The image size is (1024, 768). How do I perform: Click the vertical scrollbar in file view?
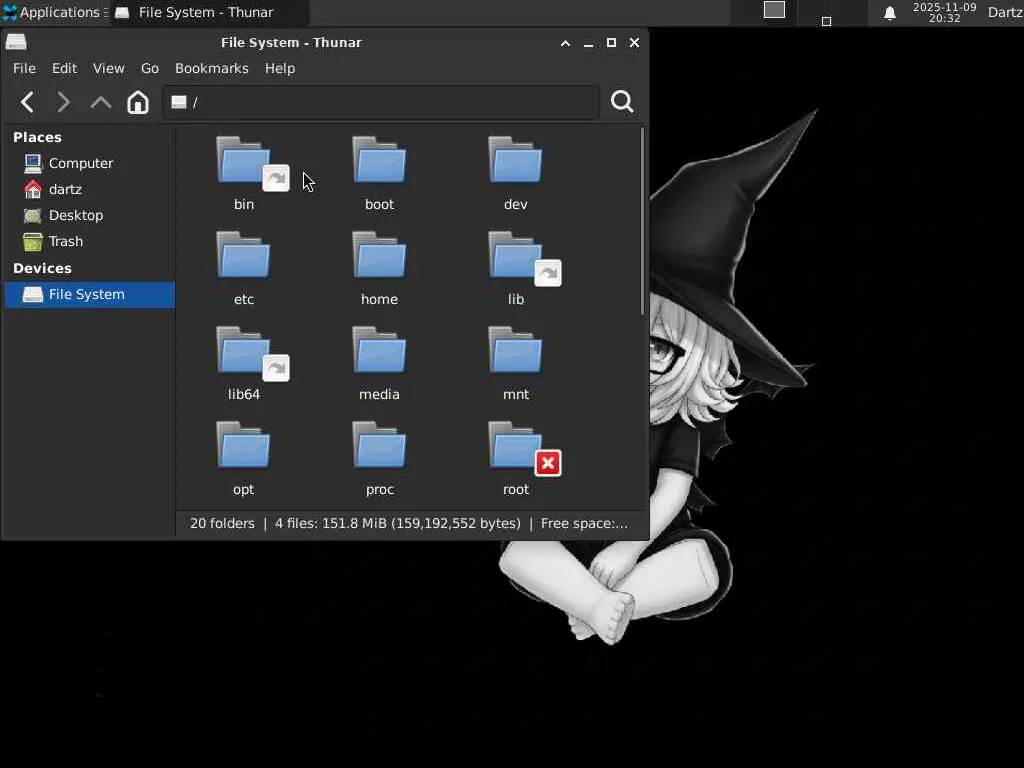643,222
